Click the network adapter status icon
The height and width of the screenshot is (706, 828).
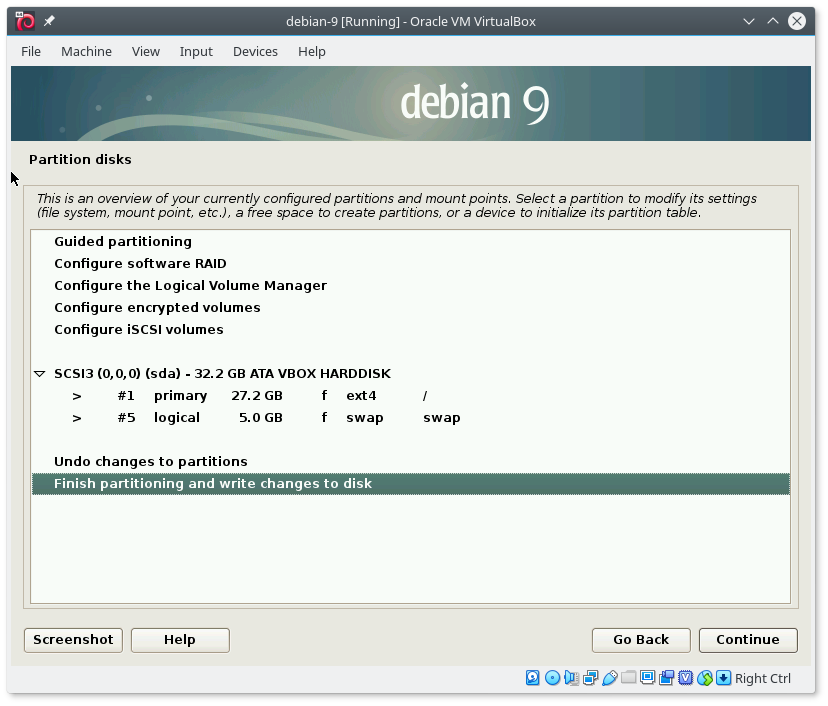tap(590, 678)
